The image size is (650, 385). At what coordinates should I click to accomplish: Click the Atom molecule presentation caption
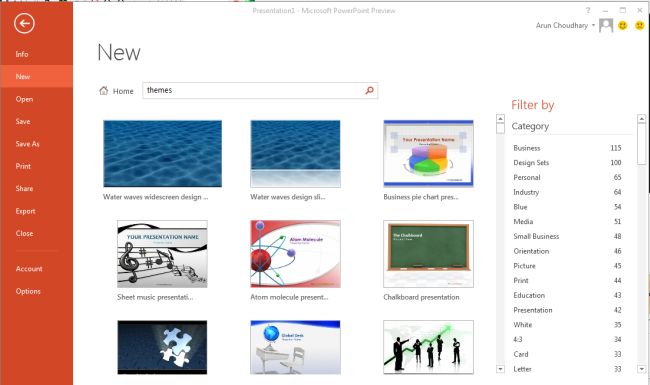pyautogui.click(x=289, y=297)
